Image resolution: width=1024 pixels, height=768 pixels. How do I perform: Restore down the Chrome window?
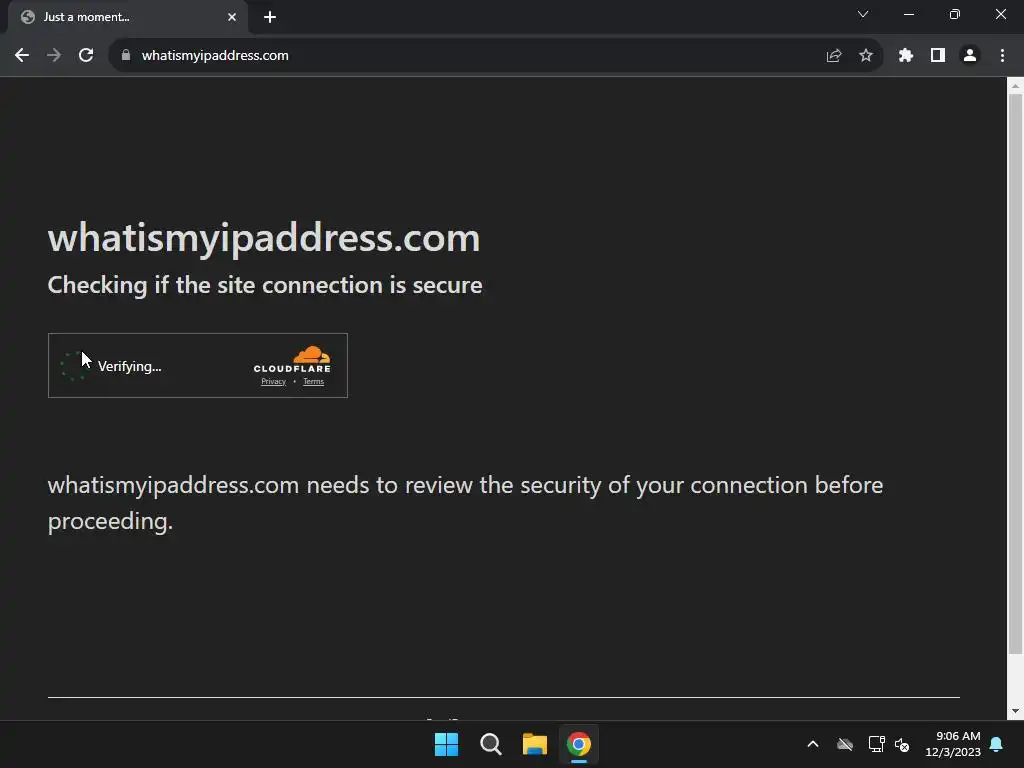point(955,14)
